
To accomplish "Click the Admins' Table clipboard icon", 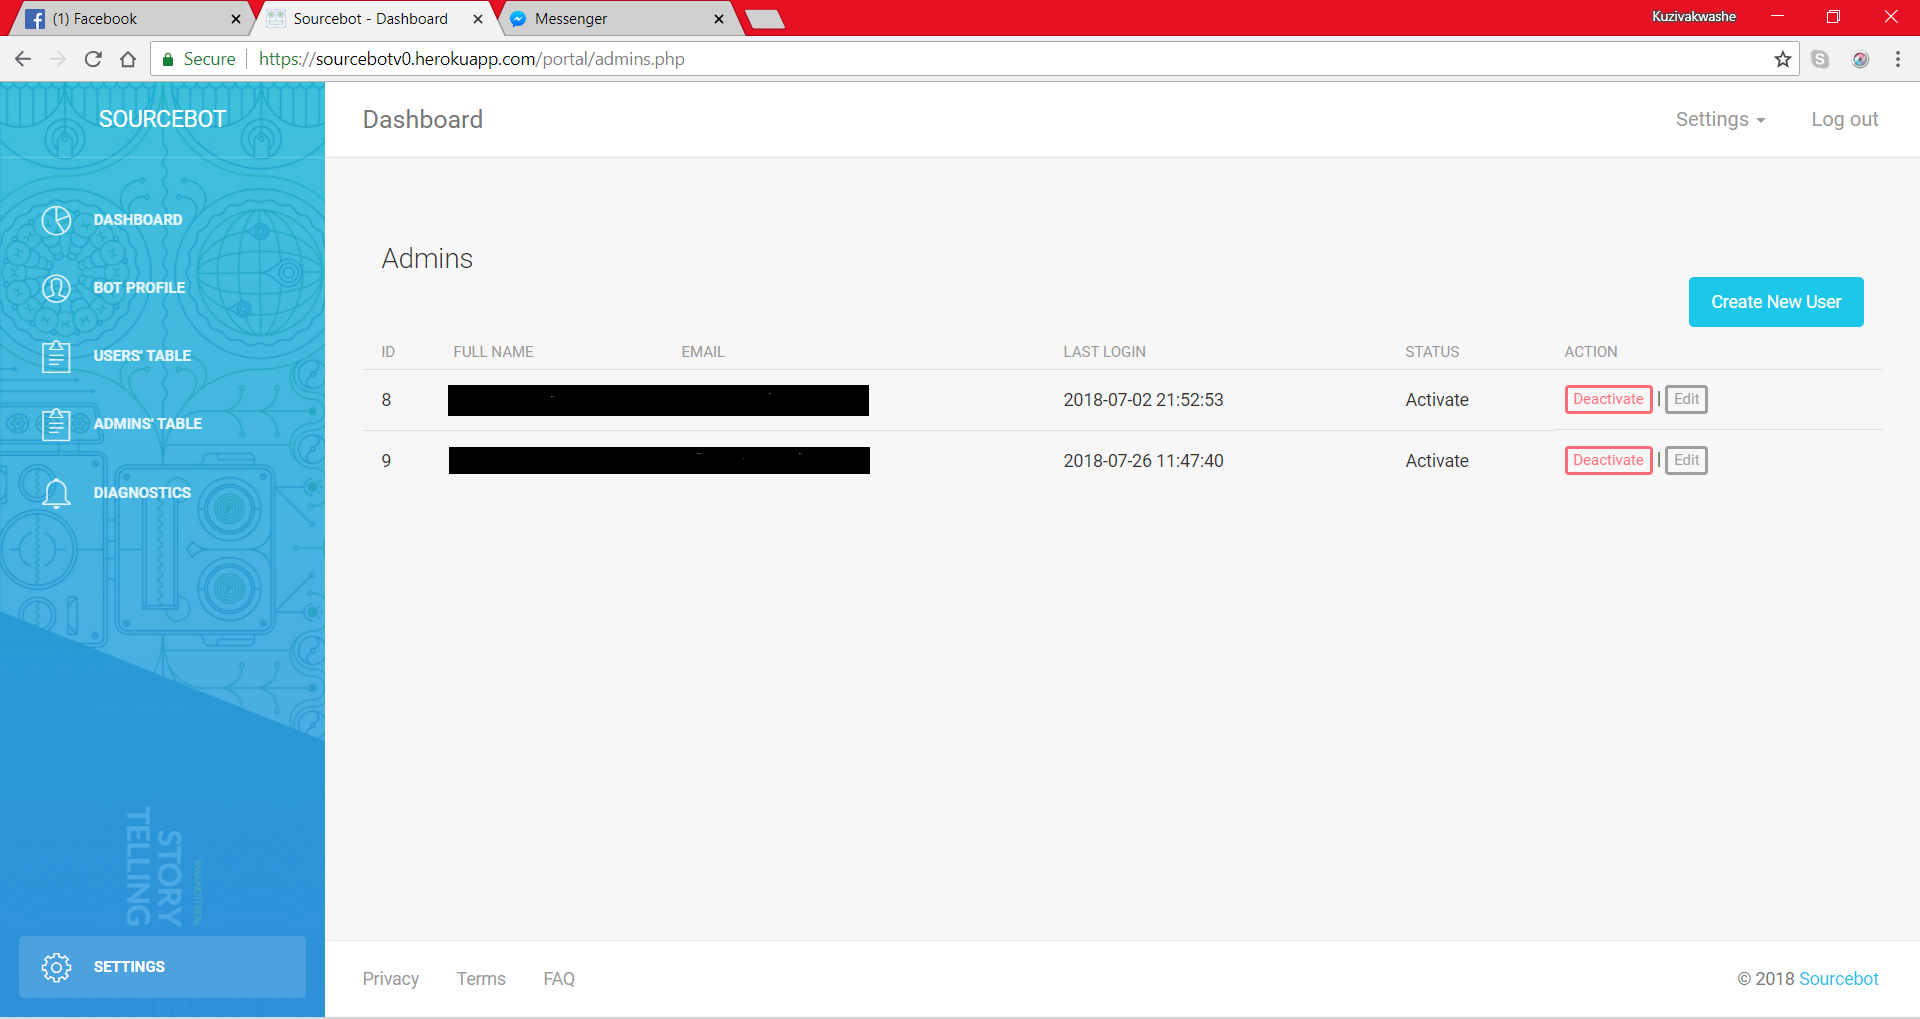I will point(56,424).
